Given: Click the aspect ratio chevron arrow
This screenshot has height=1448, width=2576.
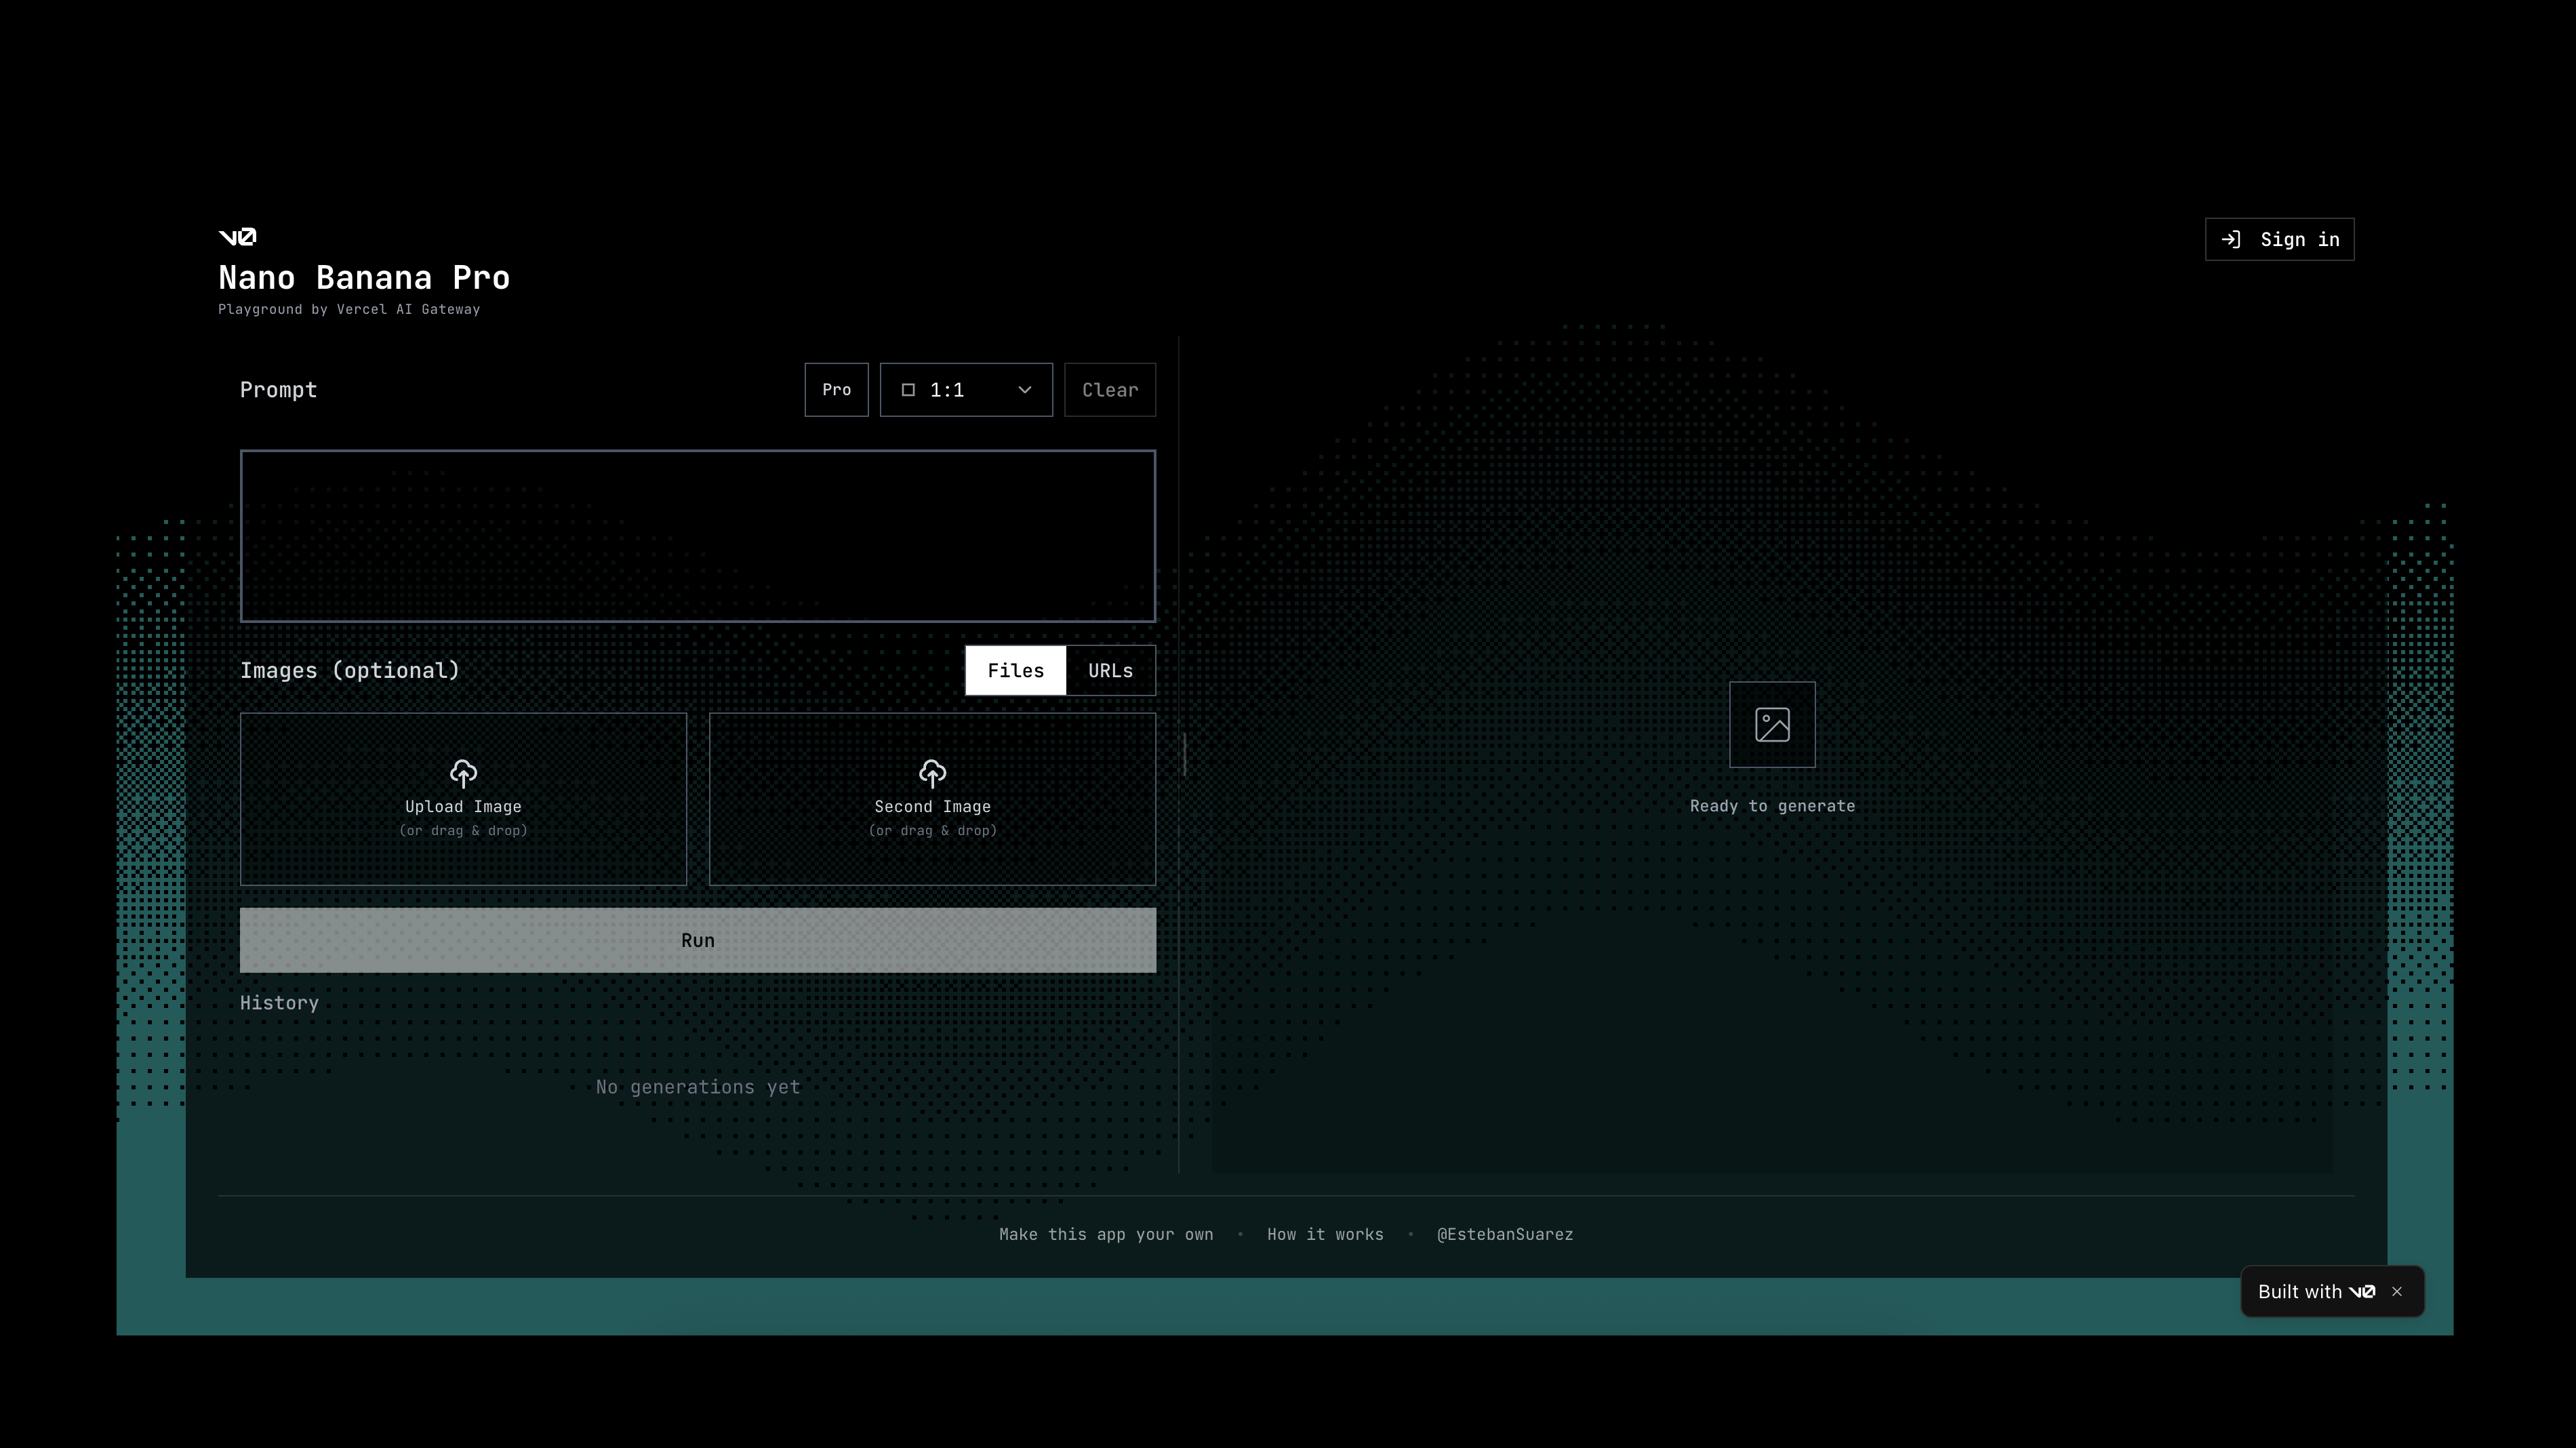Looking at the screenshot, I should click(x=1025, y=390).
